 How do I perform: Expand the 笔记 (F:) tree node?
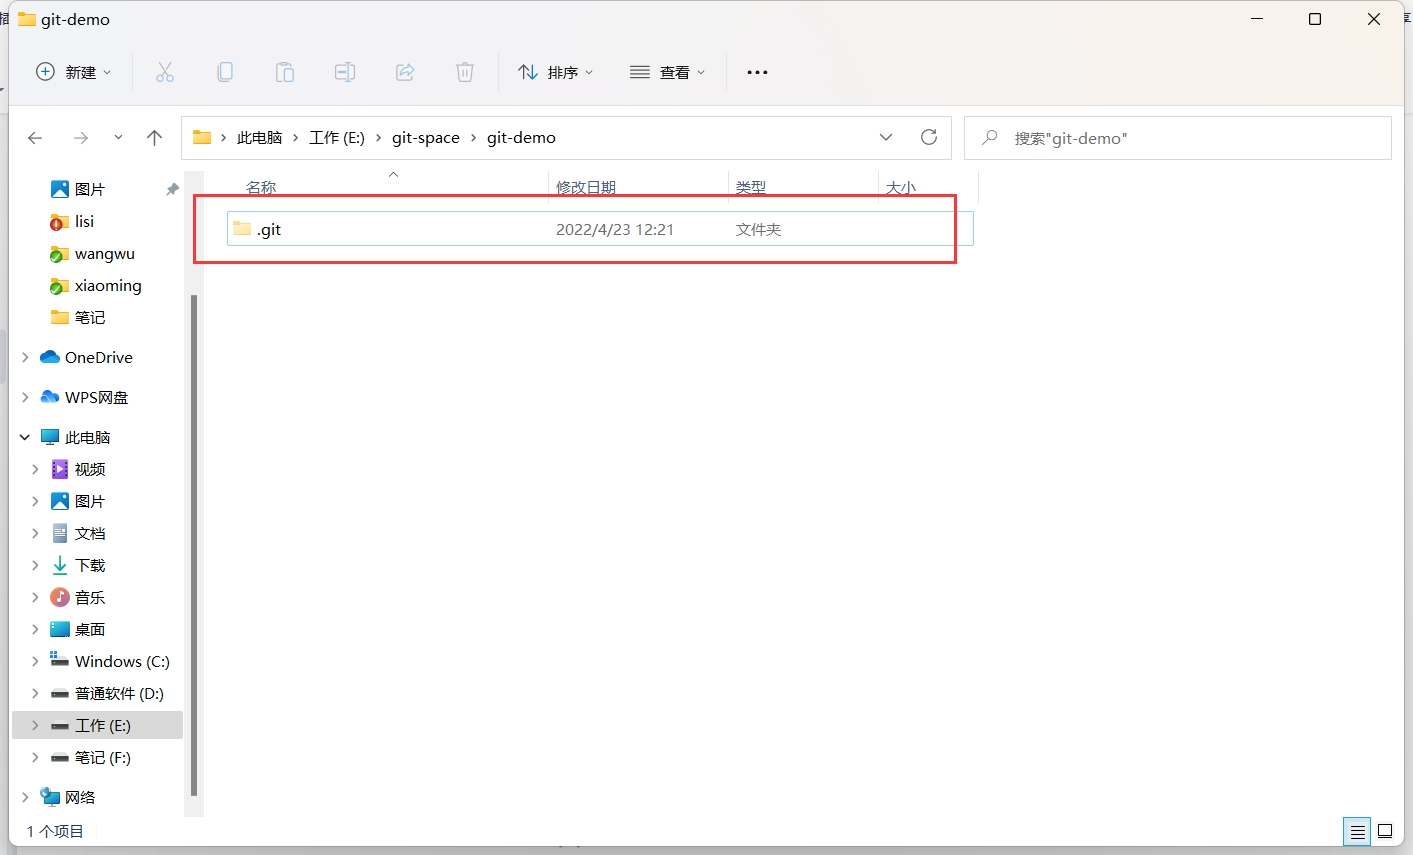tap(35, 757)
